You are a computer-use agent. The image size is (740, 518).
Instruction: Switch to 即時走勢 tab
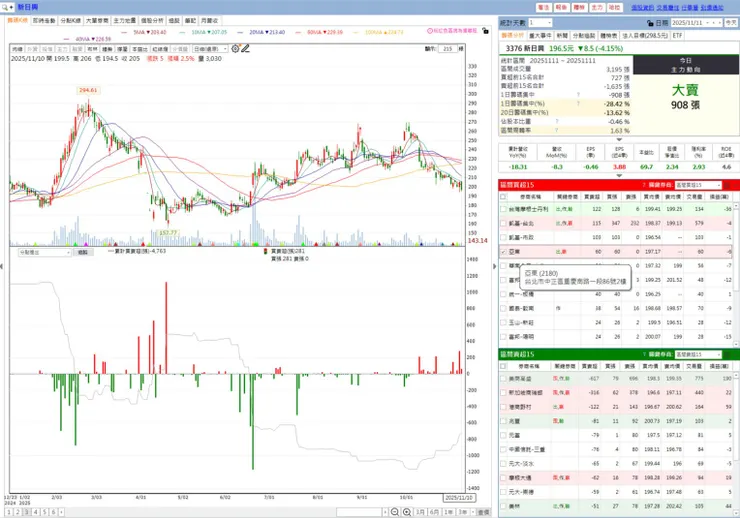pos(44,21)
